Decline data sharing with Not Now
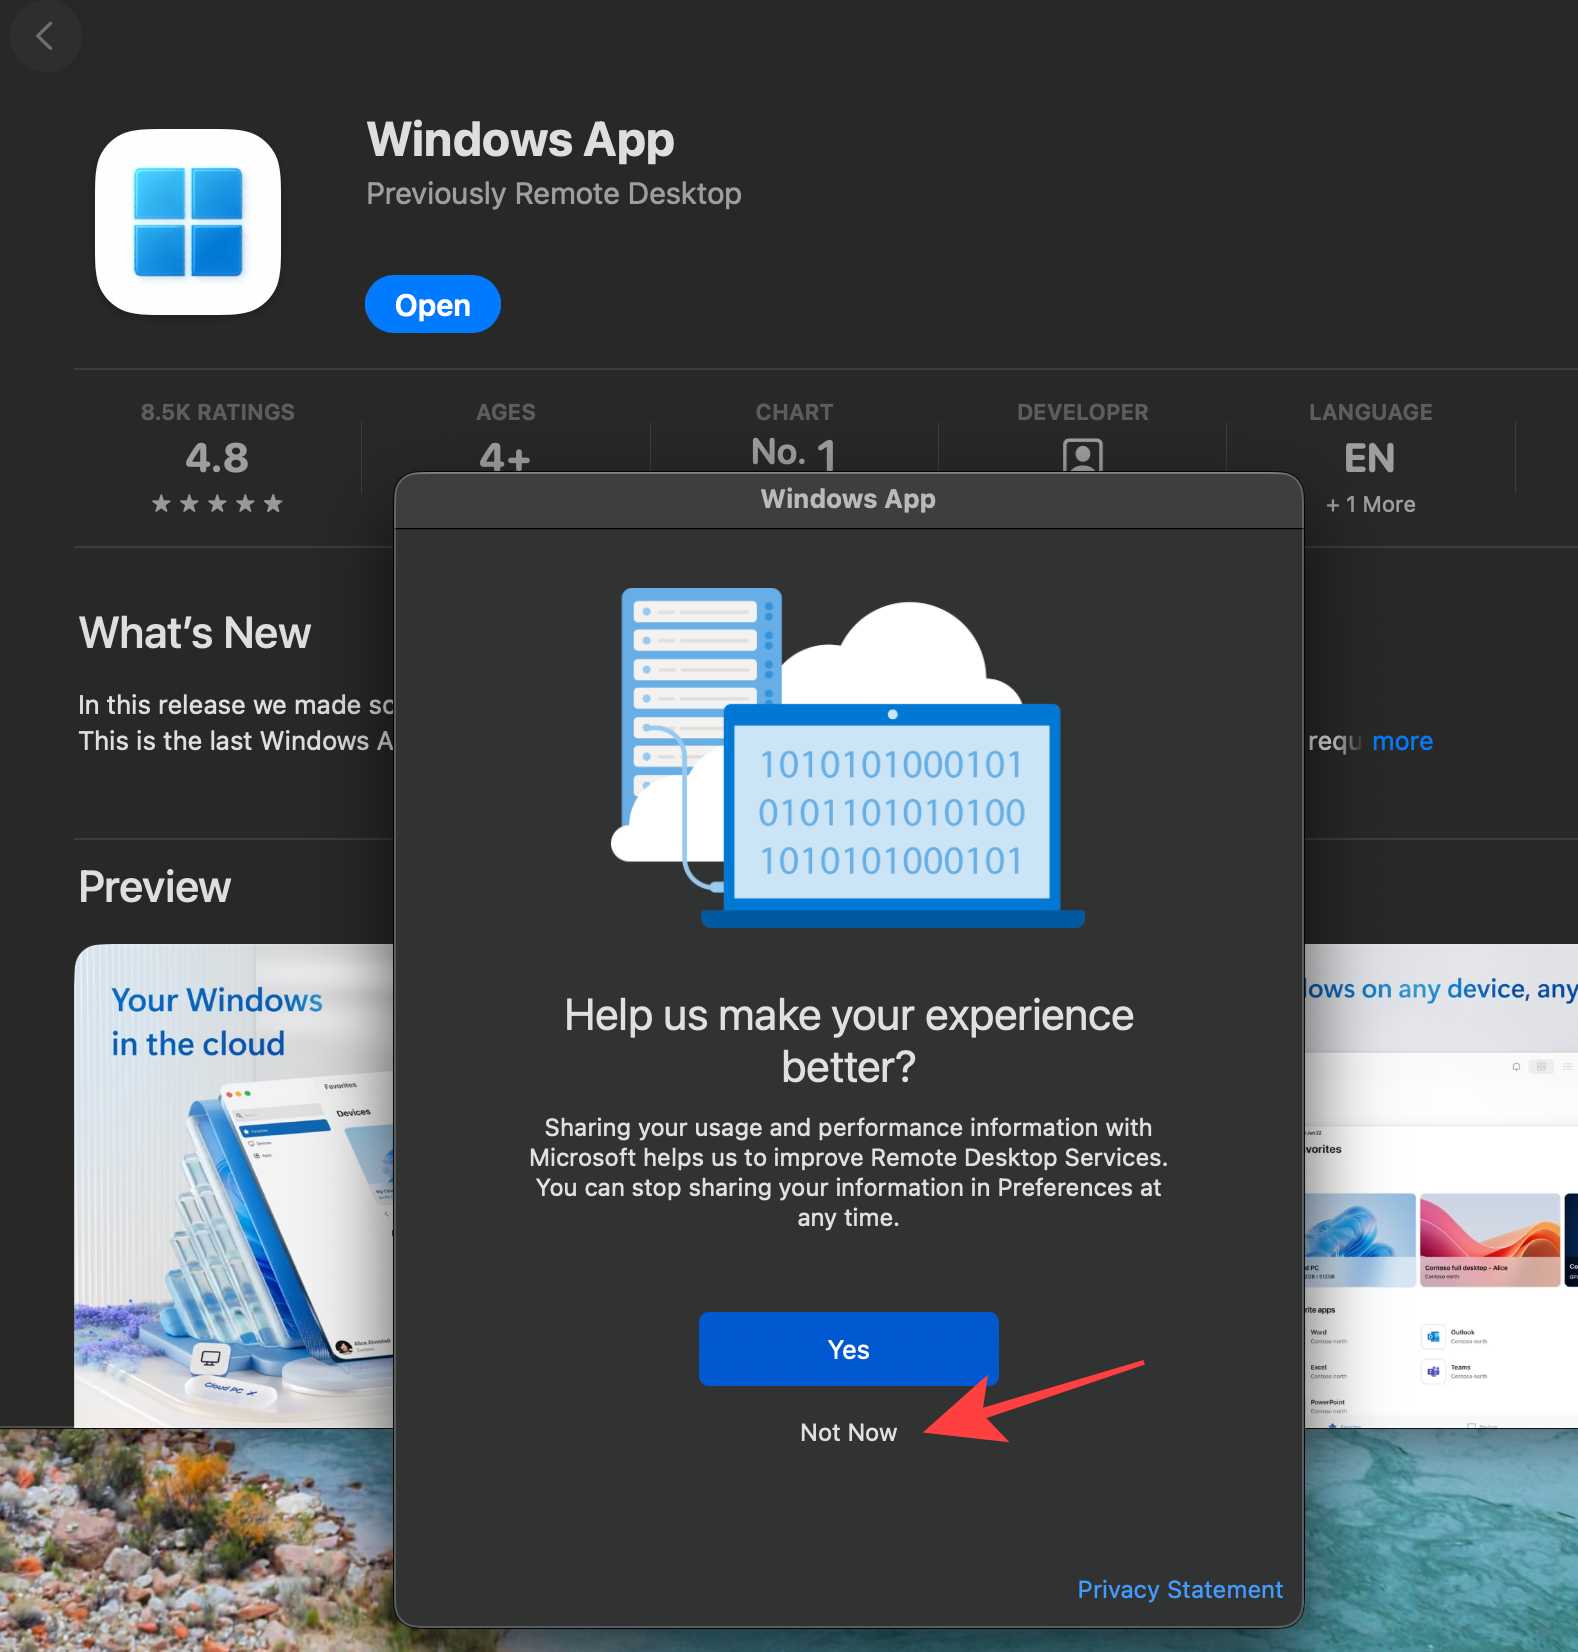Screen dimensions: 1578x1652 pos(848,1433)
